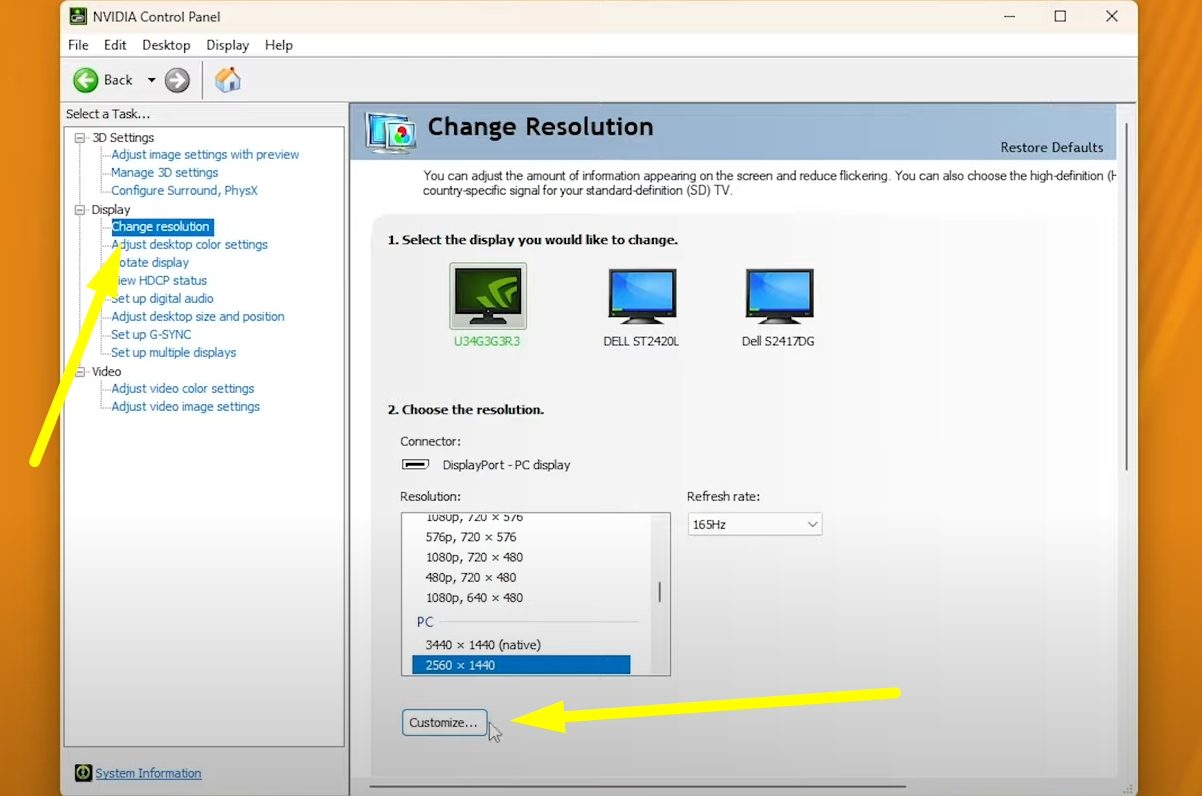Click the Forward arrow toolbar icon

tap(177, 80)
